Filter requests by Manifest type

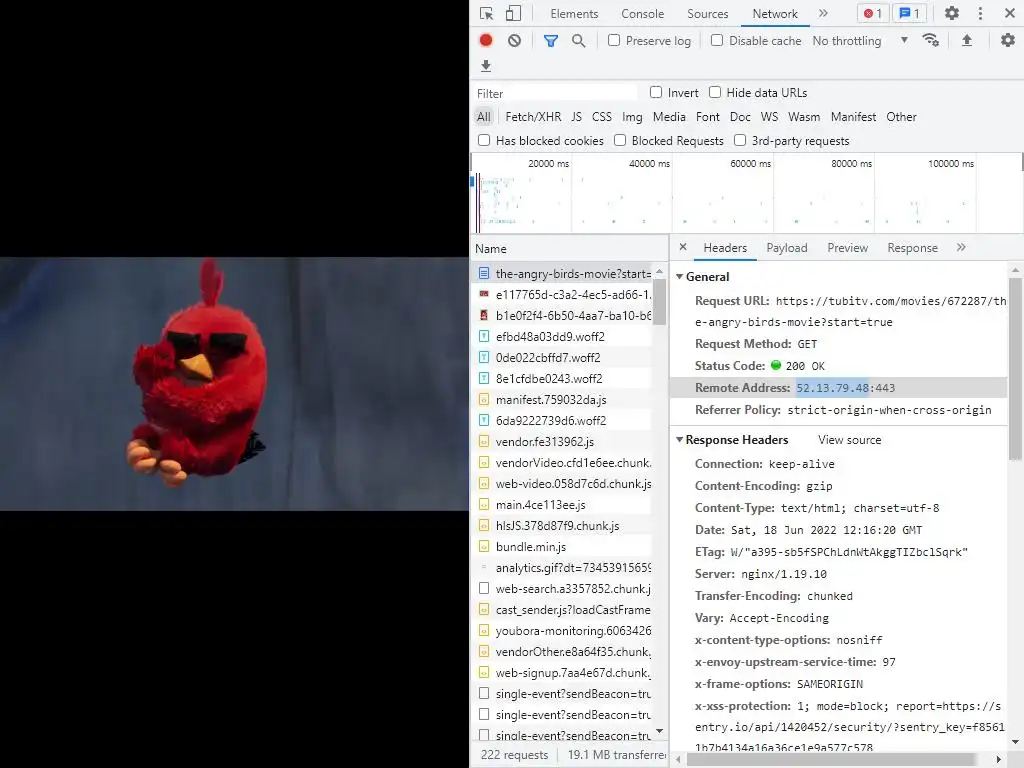853,117
